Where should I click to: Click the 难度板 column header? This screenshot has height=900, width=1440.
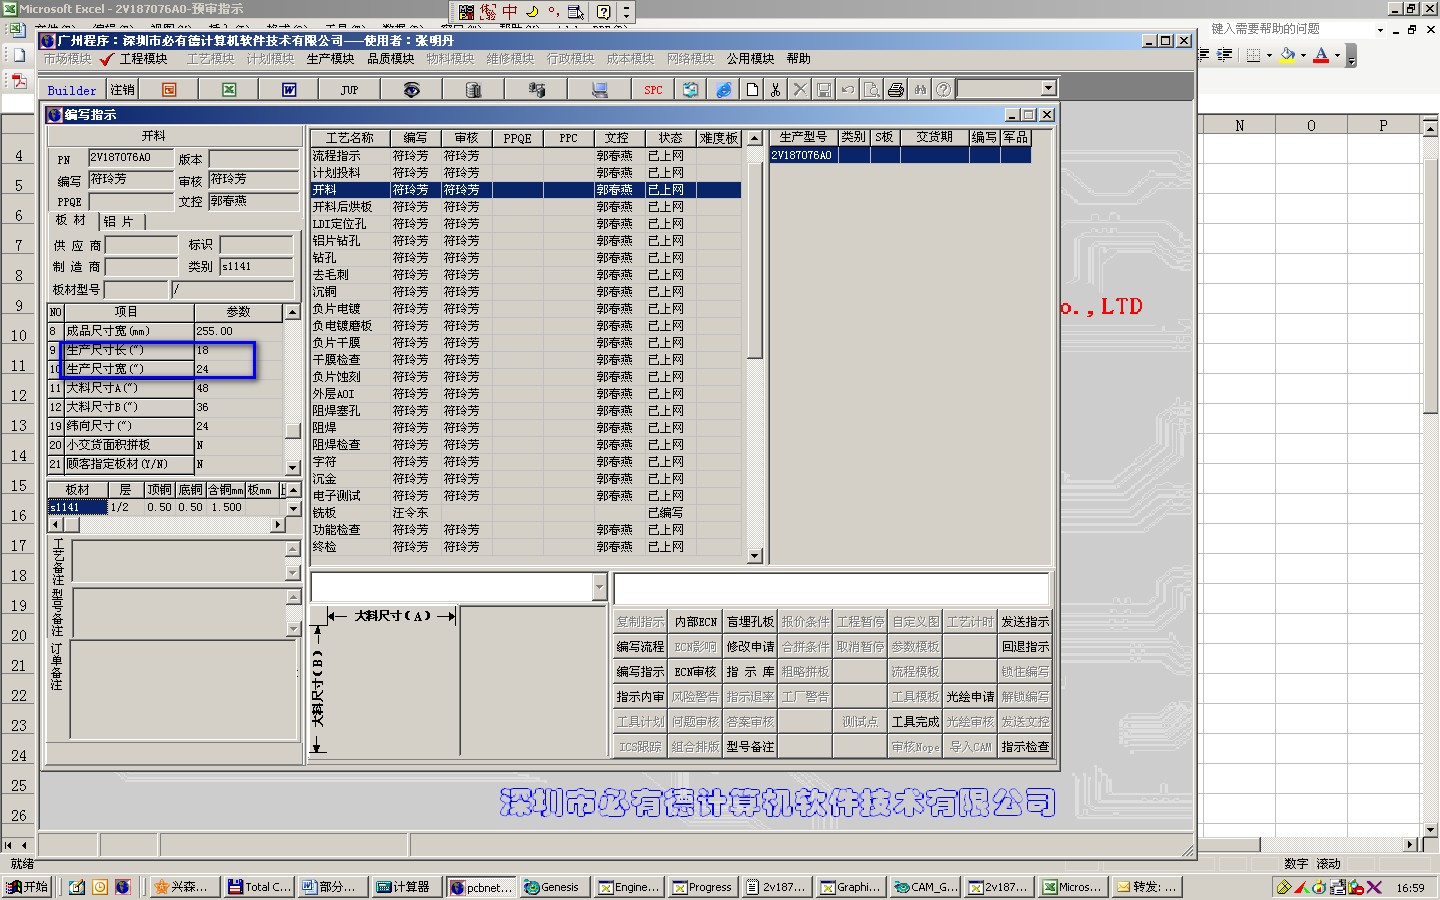coord(718,138)
